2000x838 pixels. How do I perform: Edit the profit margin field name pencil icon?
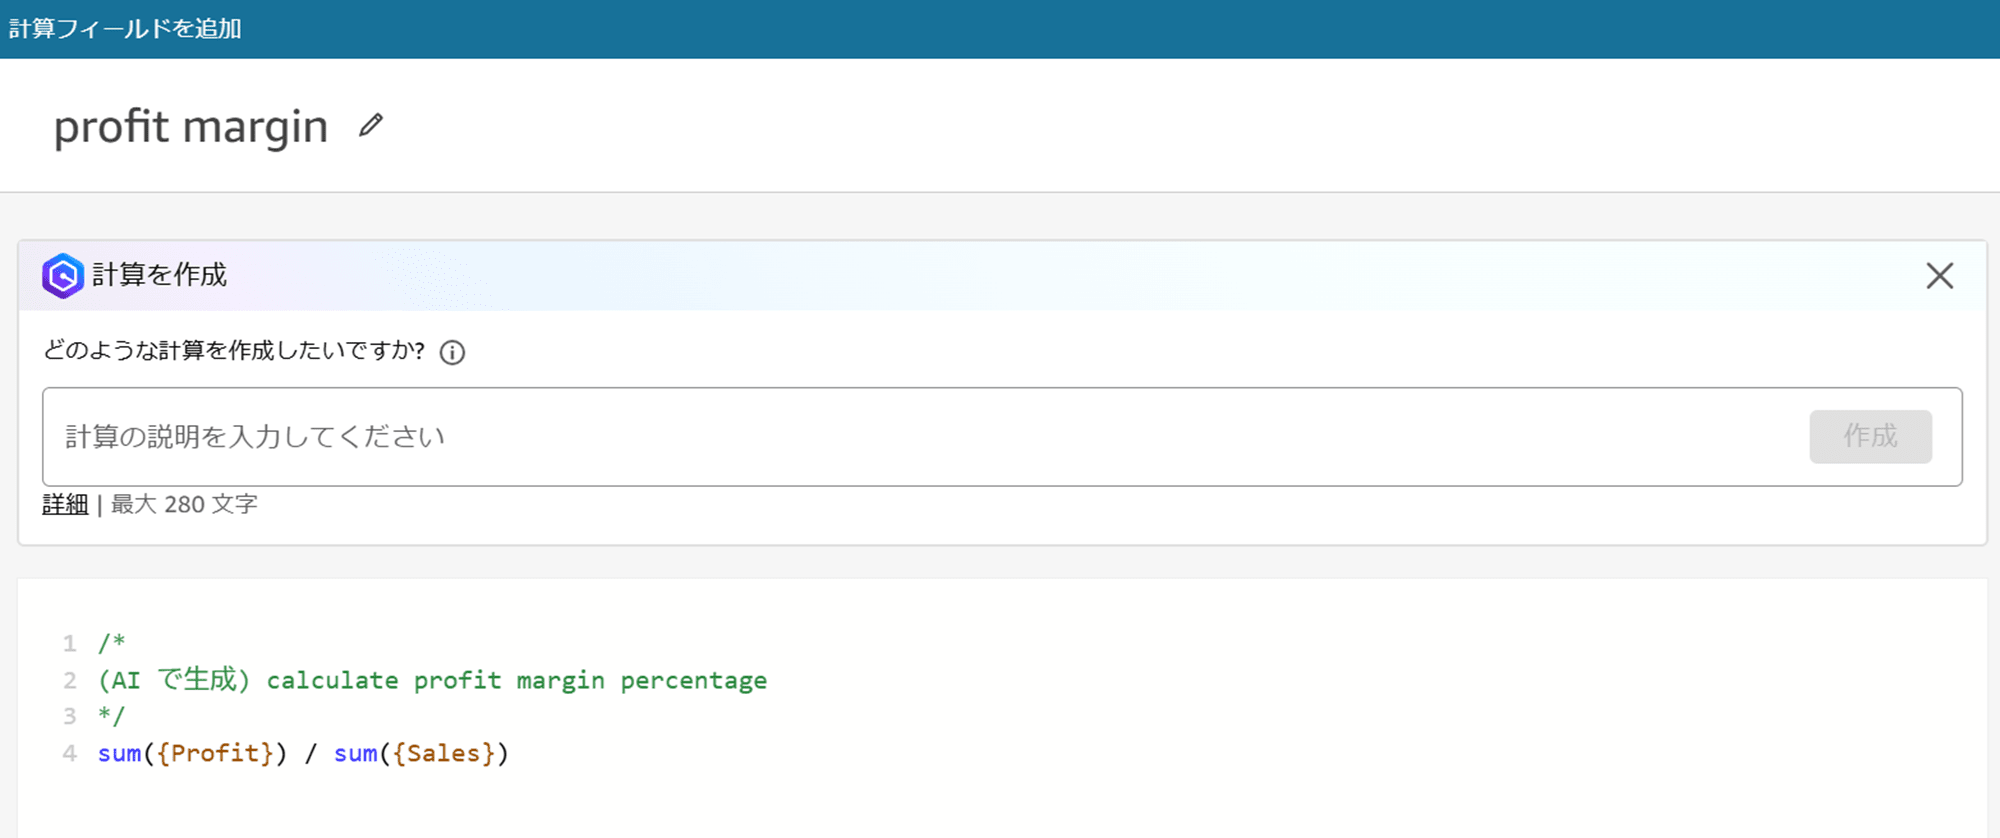click(371, 125)
